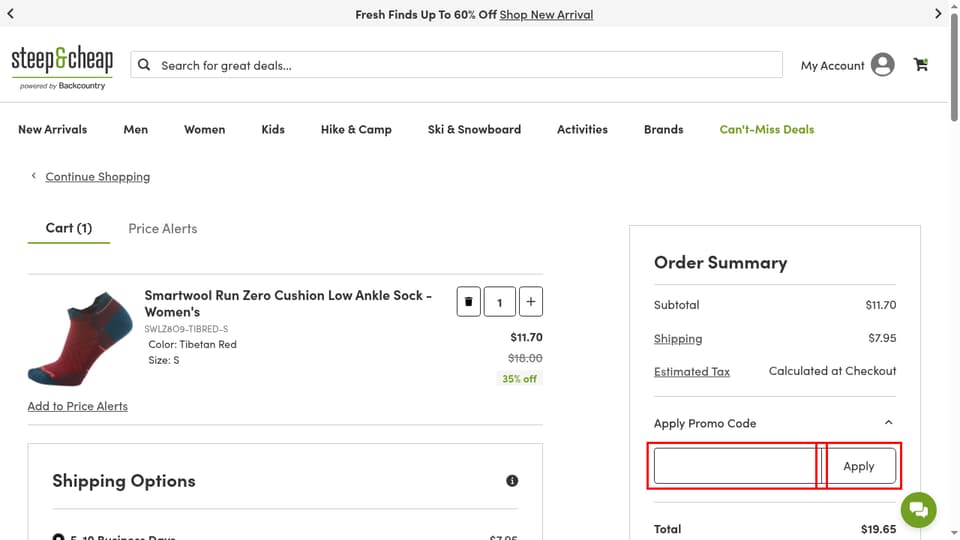Remove sock with trash icon
Screen dimensions: 960x540
click(x=468, y=301)
